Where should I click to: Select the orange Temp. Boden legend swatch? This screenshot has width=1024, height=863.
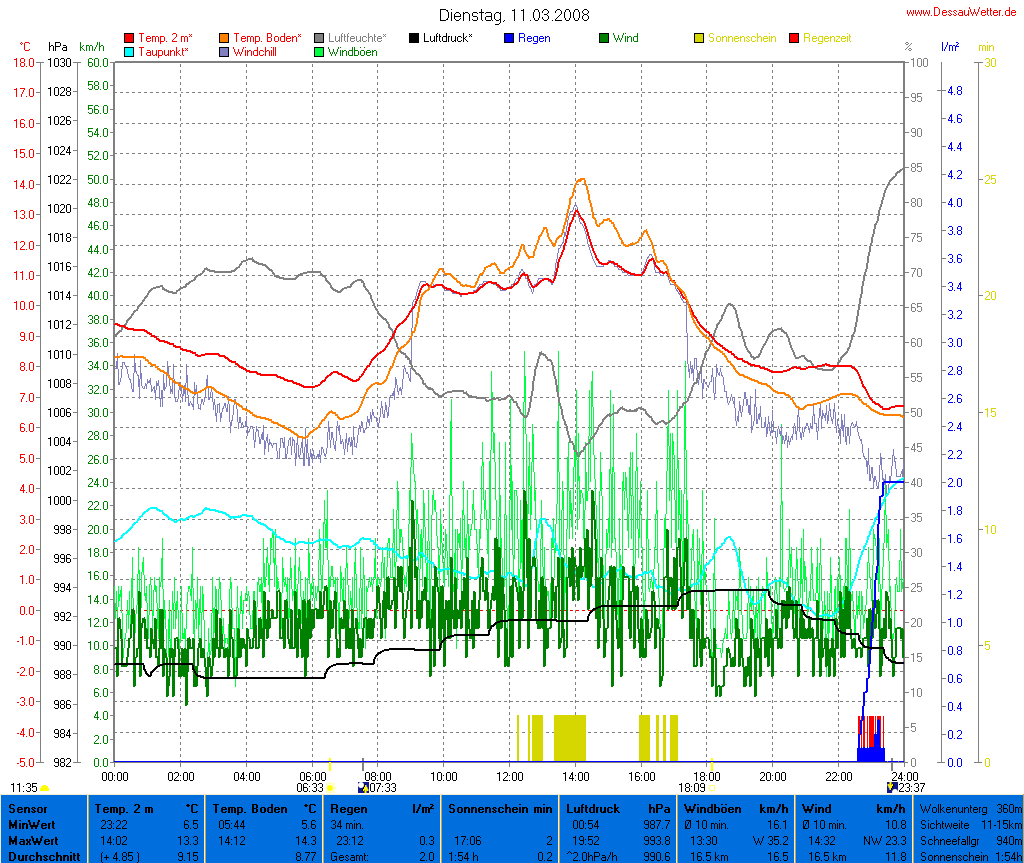pos(225,38)
